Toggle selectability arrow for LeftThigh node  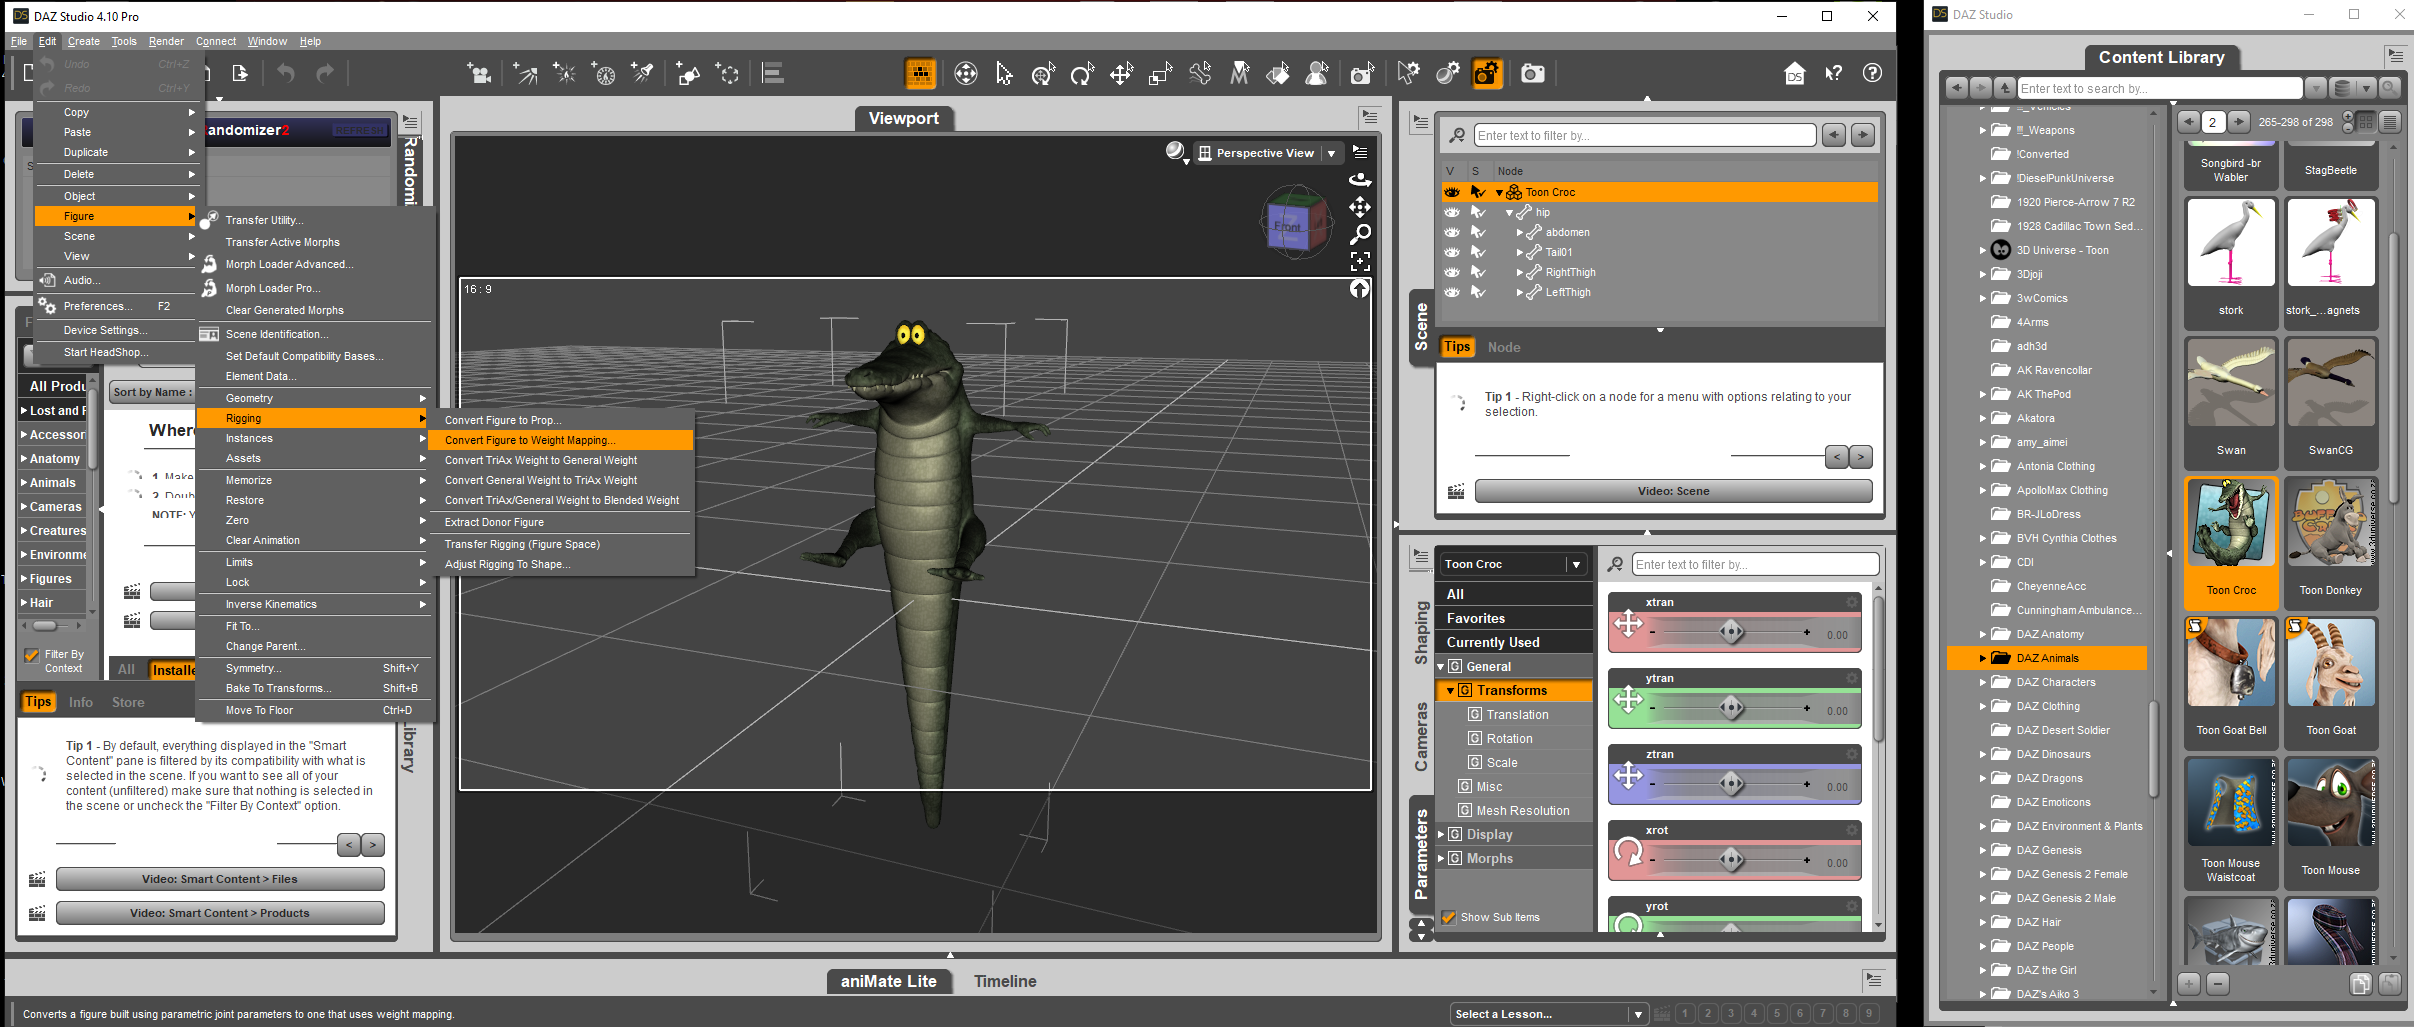(1478, 292)
